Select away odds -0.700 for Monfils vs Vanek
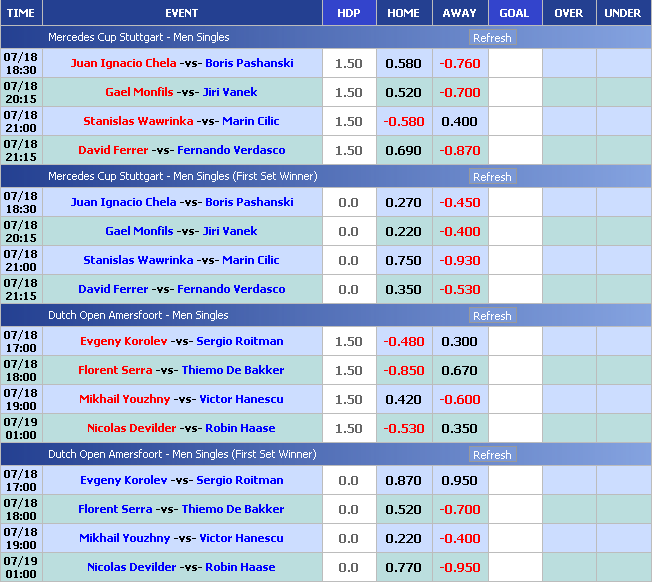 [x=460, y=92]
